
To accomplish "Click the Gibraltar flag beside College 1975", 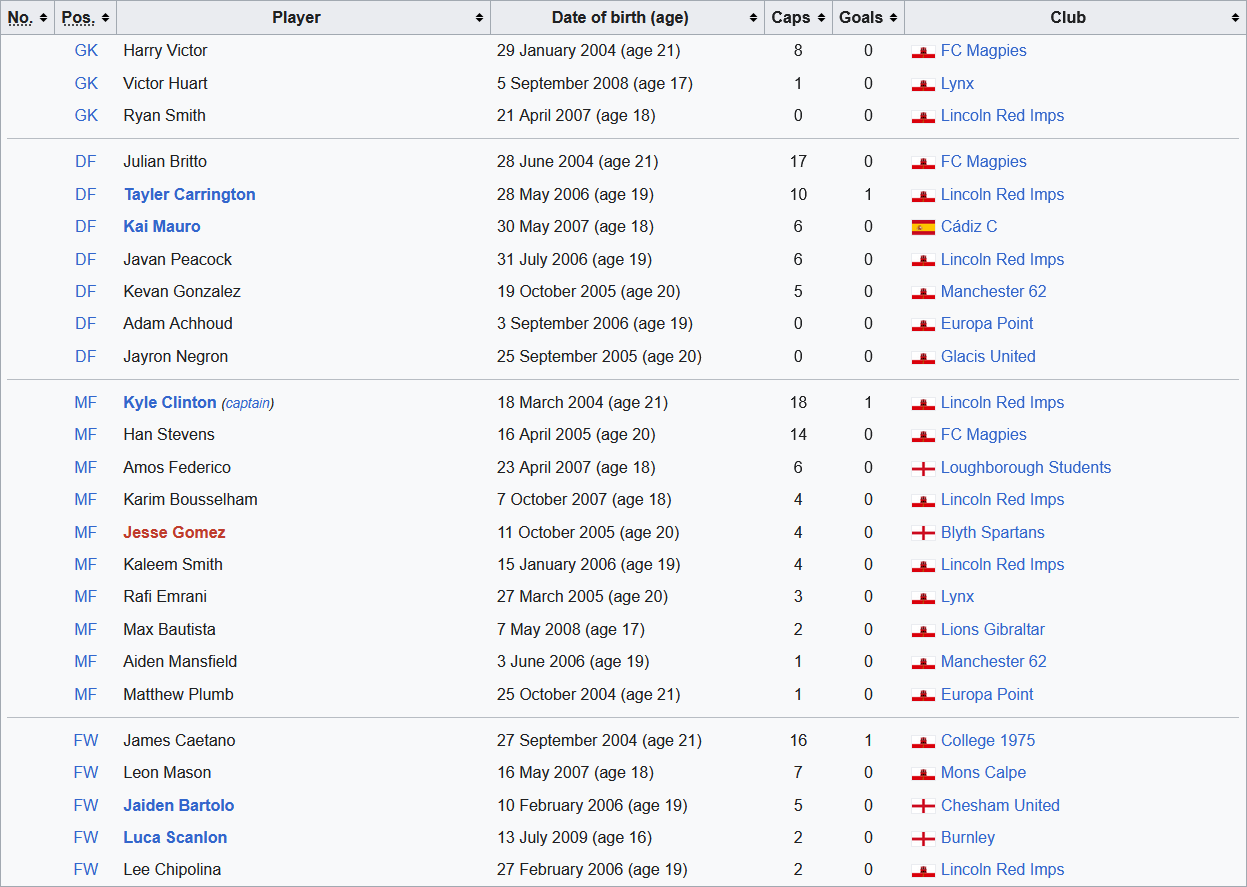I will 923,741.
